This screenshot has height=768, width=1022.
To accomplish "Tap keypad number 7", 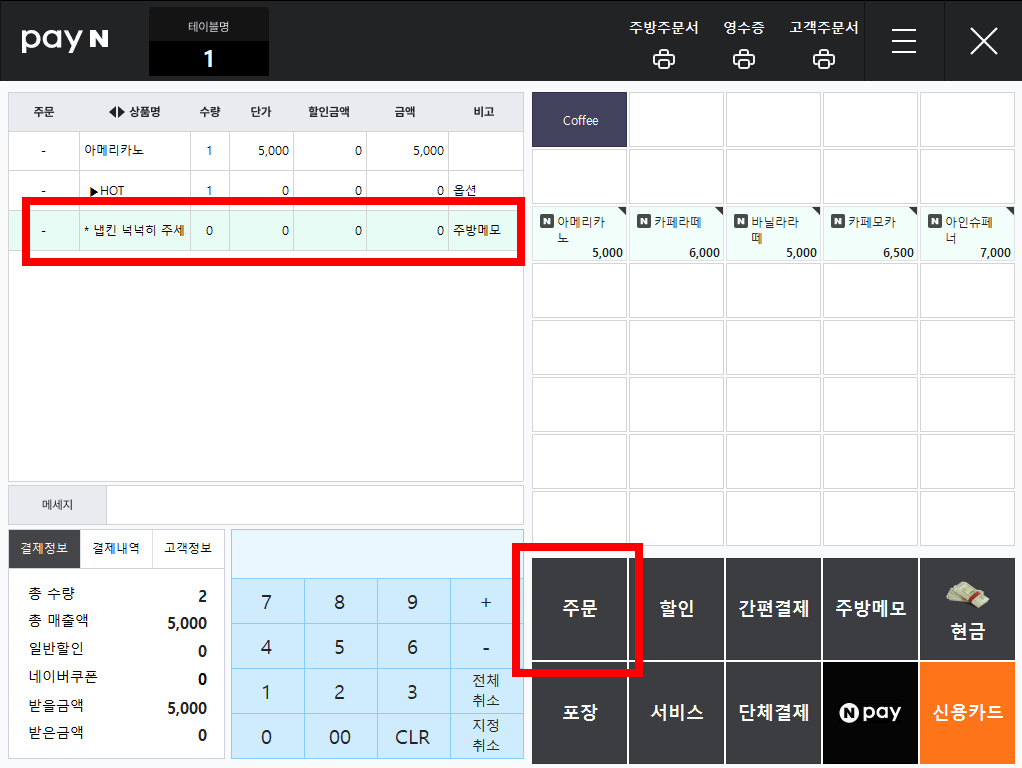I will tap(267, 602).
